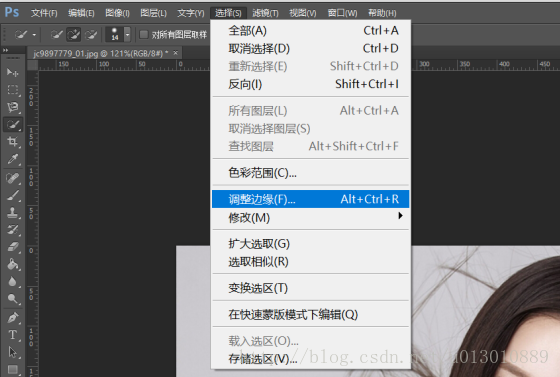Choose 调整边缘(F)... refine edge entry

tap(311, 199)
